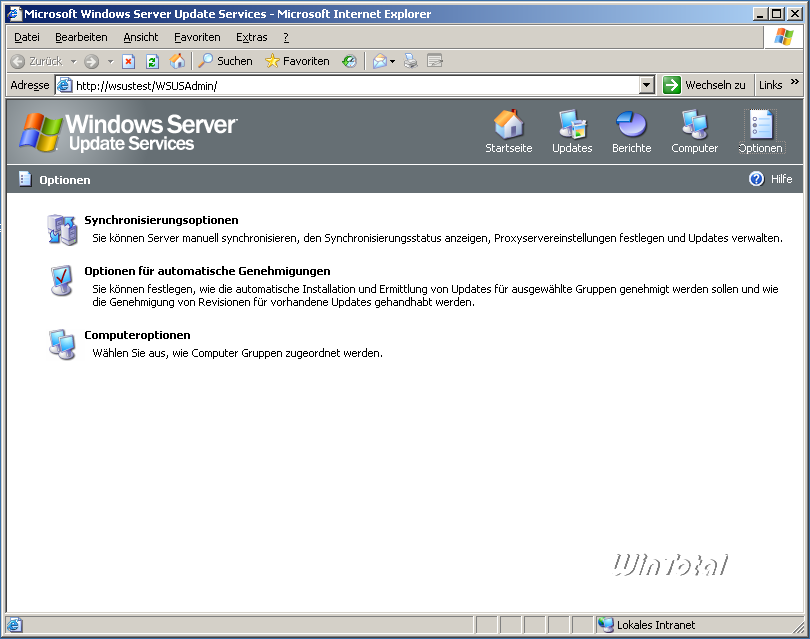Click the Hilfe text link
Image resolution: width=810 pixels, height=639 pixels.
781,179
